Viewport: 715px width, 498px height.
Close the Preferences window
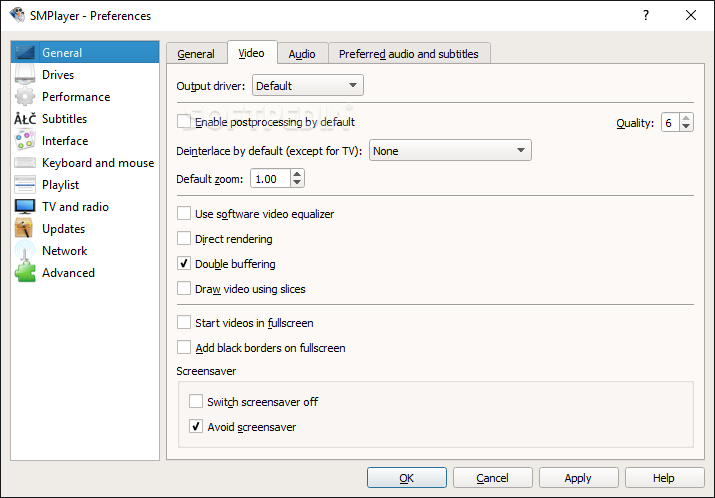tap(691, 15)
